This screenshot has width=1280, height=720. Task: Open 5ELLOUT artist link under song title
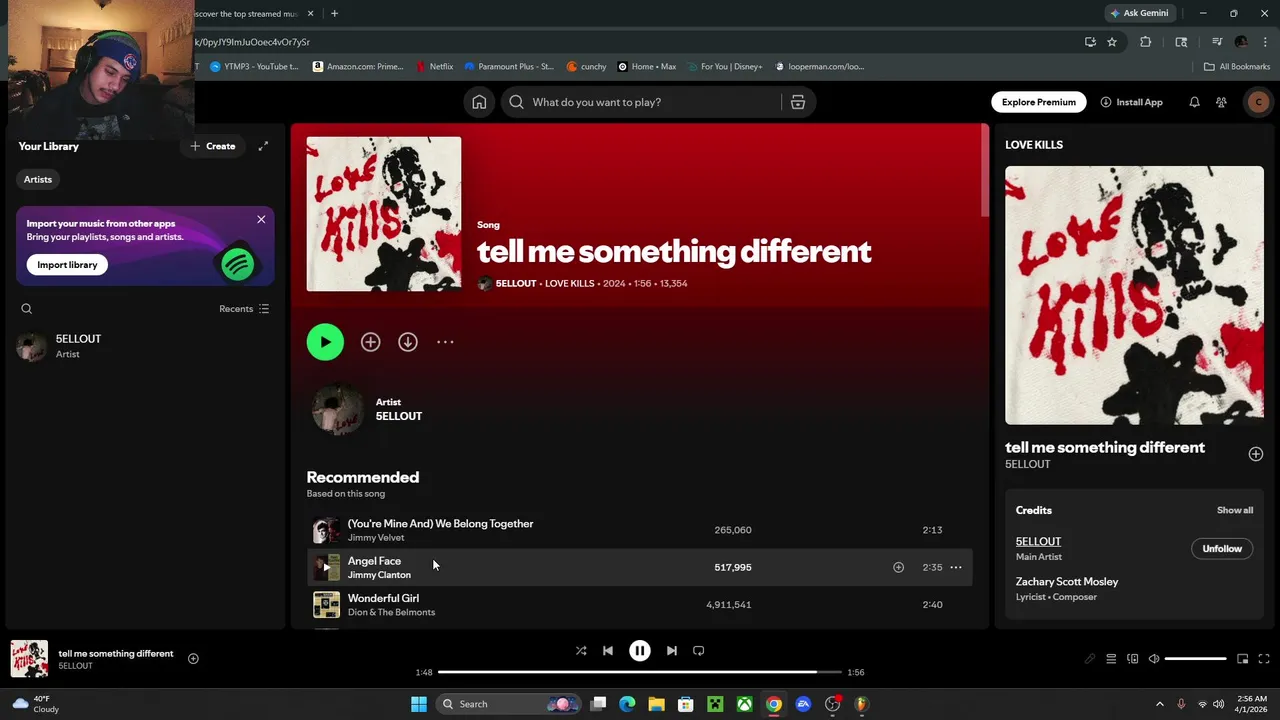pyautogui.click(x=516, y=284)
